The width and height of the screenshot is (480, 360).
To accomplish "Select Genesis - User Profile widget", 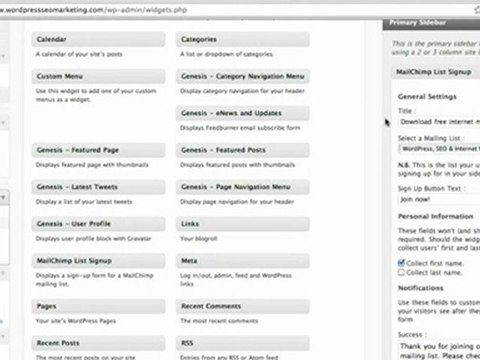I will 98,224.
